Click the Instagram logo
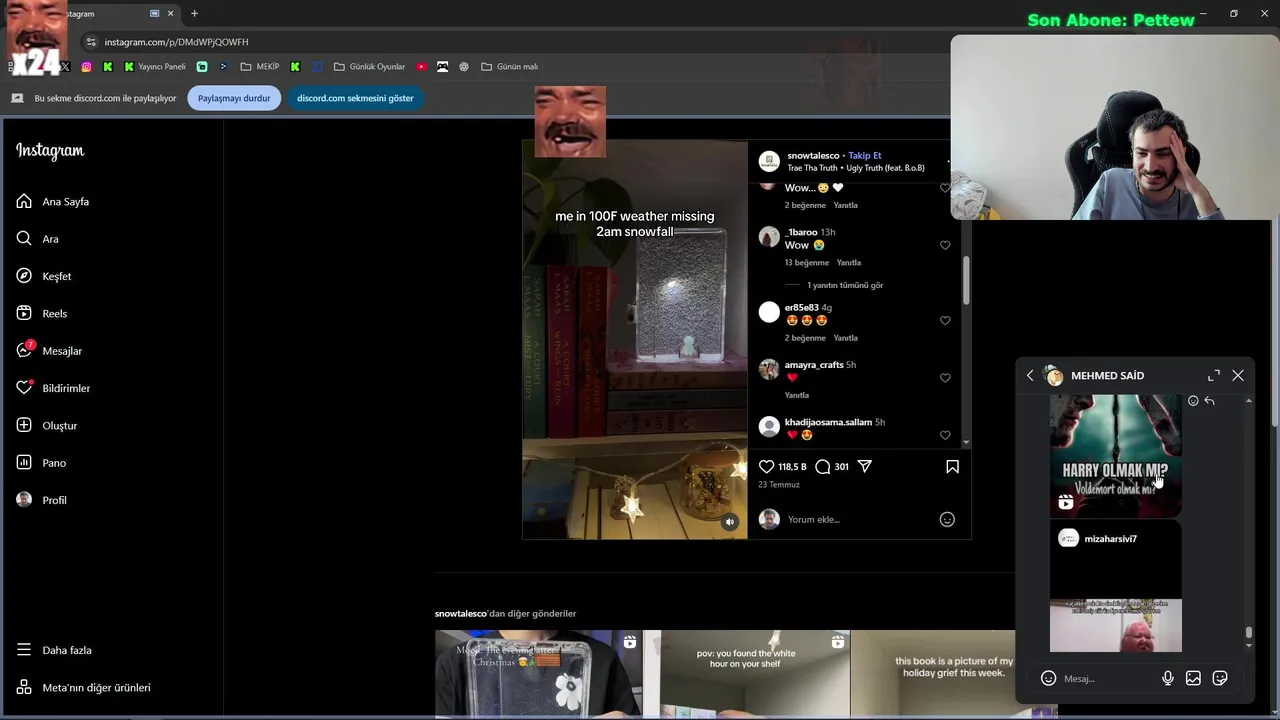1280x720 pixels. tap(50, 151)
